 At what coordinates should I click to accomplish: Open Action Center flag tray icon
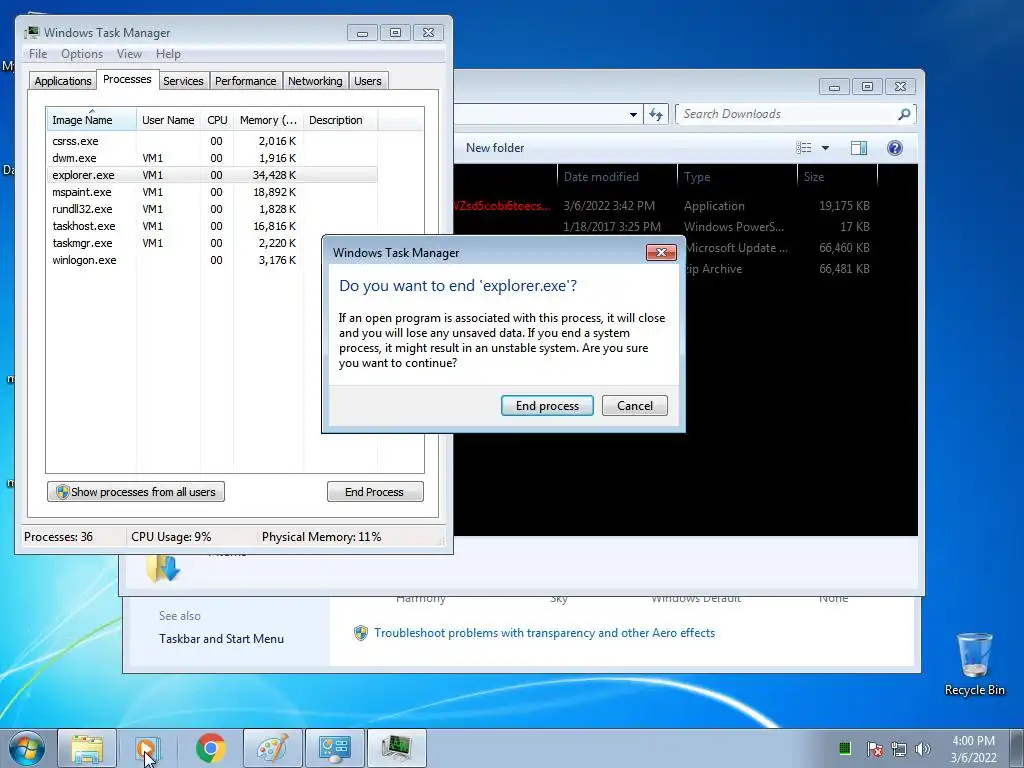[874, 748]
